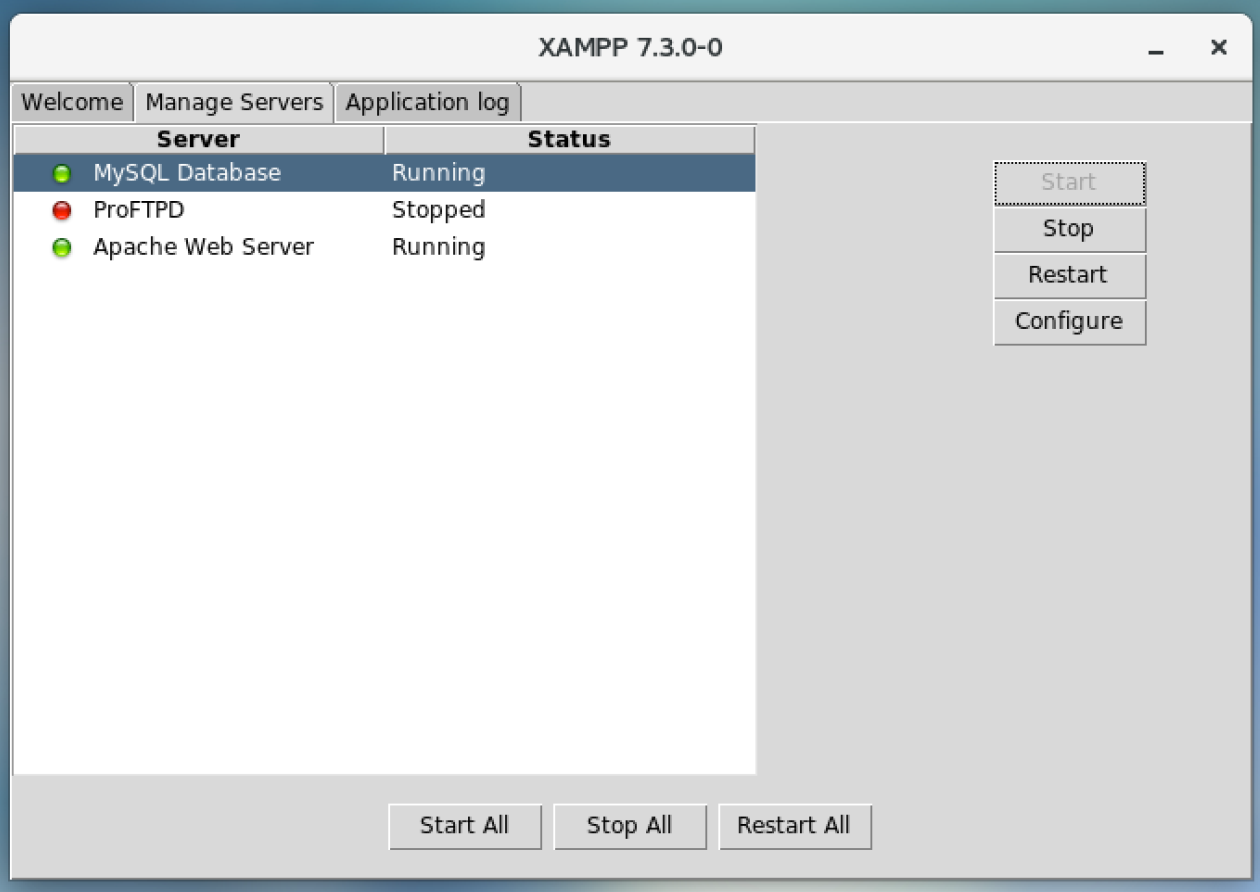Select the MySQL Database row
The width and height of the screenshot is (1260, 892).
tap(384, 173)
